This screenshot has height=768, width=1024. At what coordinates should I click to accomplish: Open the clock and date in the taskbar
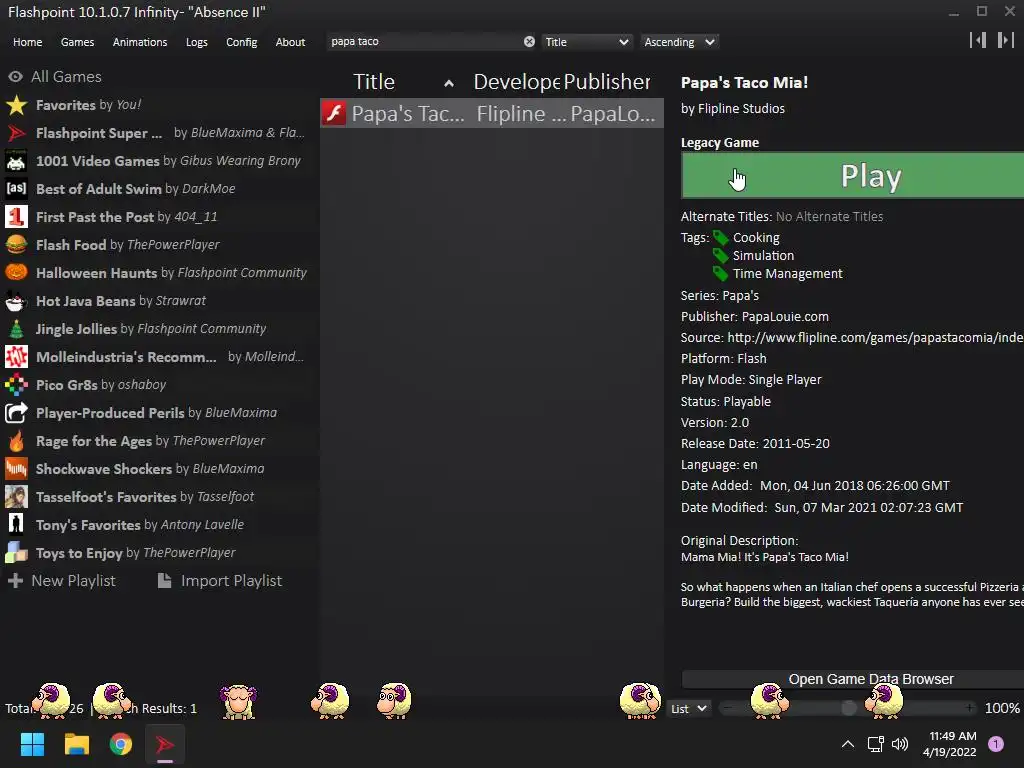[950, 744]
